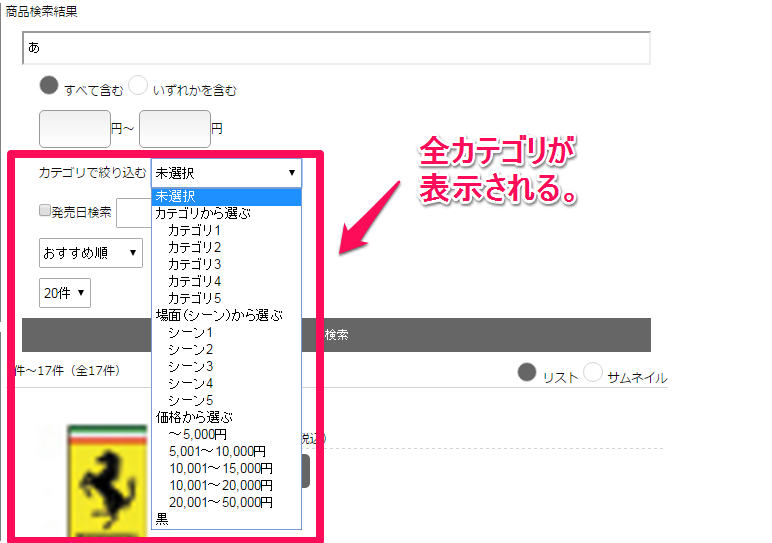The width and height of the screenshot is (772, 543).
Task: Open the おすすめ順 sort dropdown
Action: (x=89, y=253)
